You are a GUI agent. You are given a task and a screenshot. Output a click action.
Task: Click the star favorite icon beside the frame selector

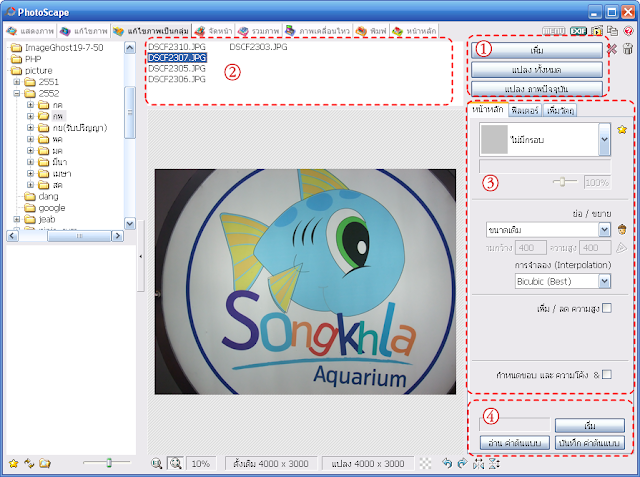coord(622,130)
